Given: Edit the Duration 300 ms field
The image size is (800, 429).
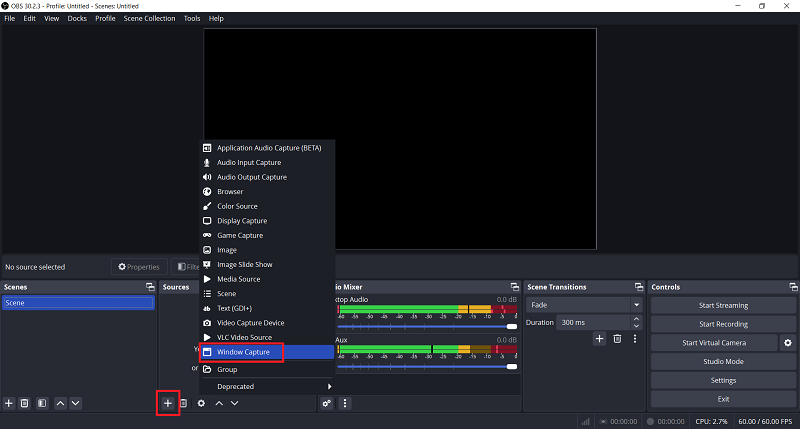Looking at the screenshot, I should point(593,322).
